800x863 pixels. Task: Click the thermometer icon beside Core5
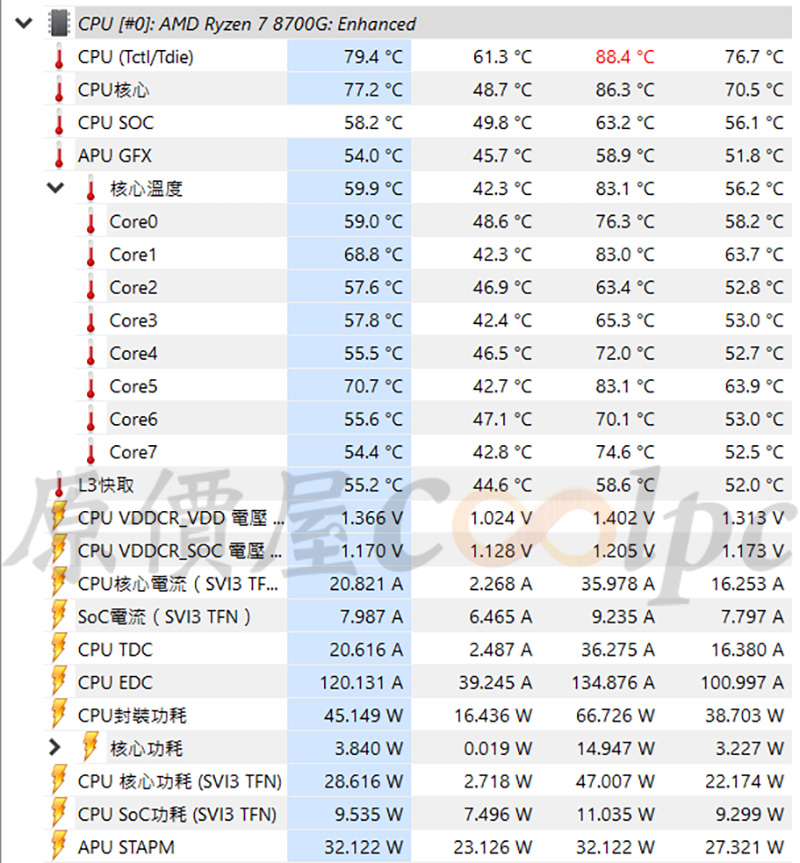91,387
